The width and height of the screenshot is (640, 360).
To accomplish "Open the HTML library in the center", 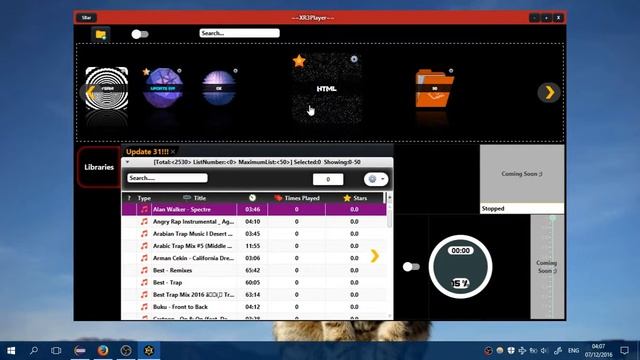I will pyautogui.click(x=327, y=89).
